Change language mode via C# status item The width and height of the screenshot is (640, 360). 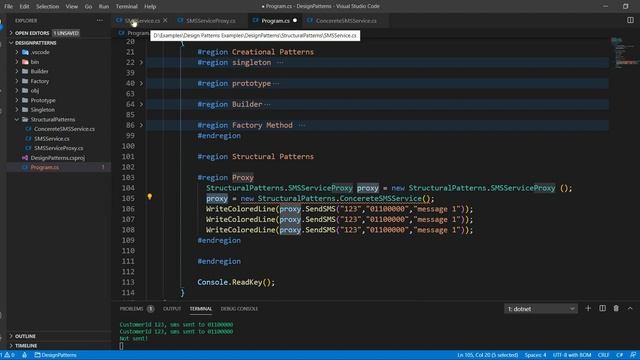click(619, 355)
